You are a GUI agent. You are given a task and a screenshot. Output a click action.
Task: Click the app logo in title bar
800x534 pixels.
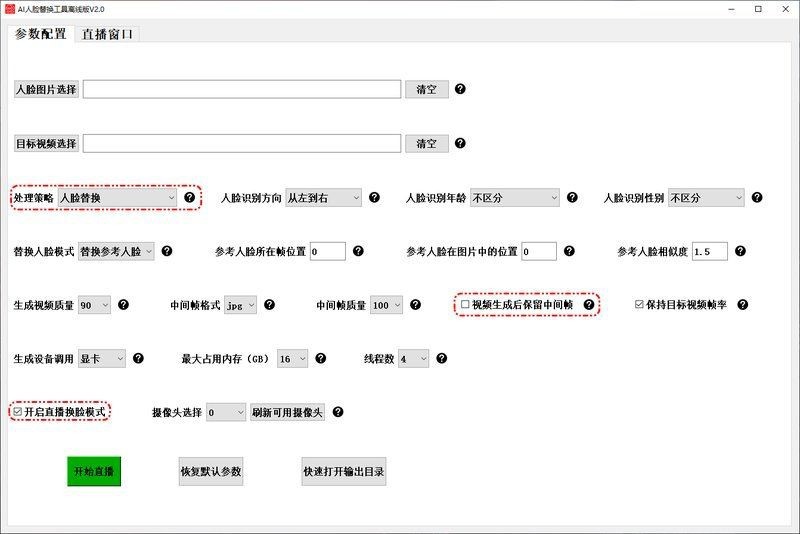click(10, 9)
